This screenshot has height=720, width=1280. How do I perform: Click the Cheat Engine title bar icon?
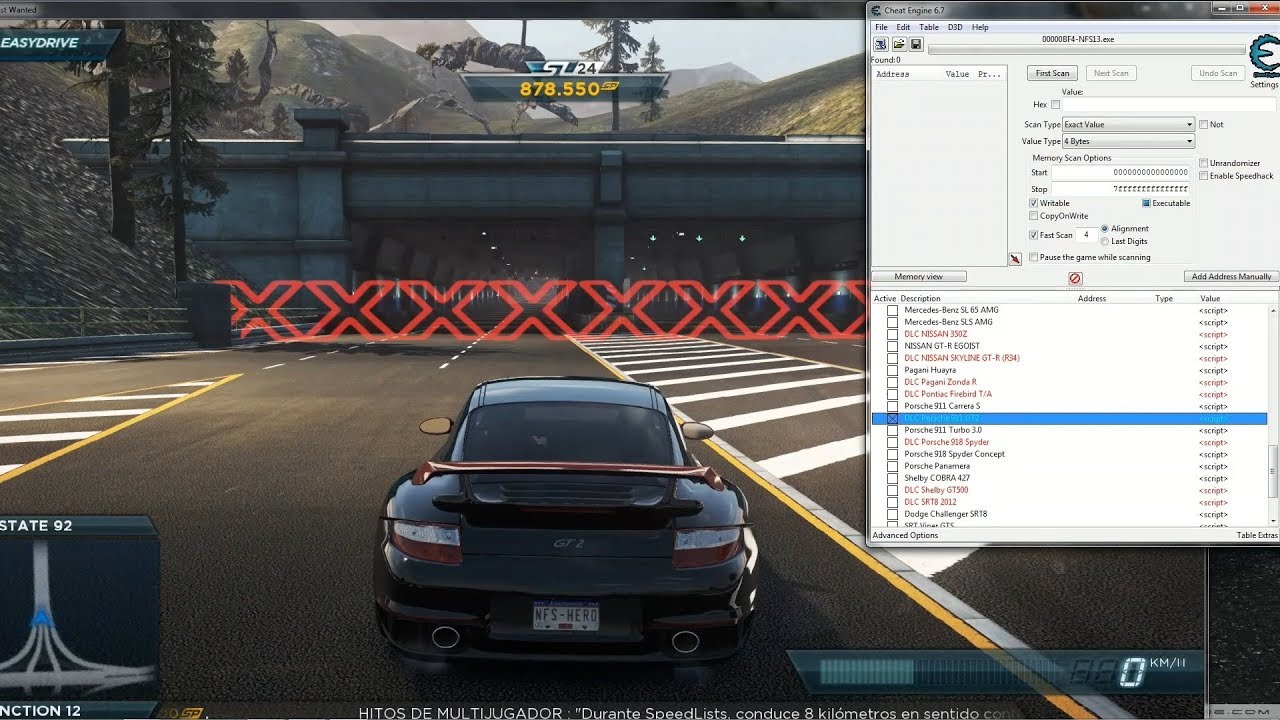pyautogui.click(x=876, y=10)
